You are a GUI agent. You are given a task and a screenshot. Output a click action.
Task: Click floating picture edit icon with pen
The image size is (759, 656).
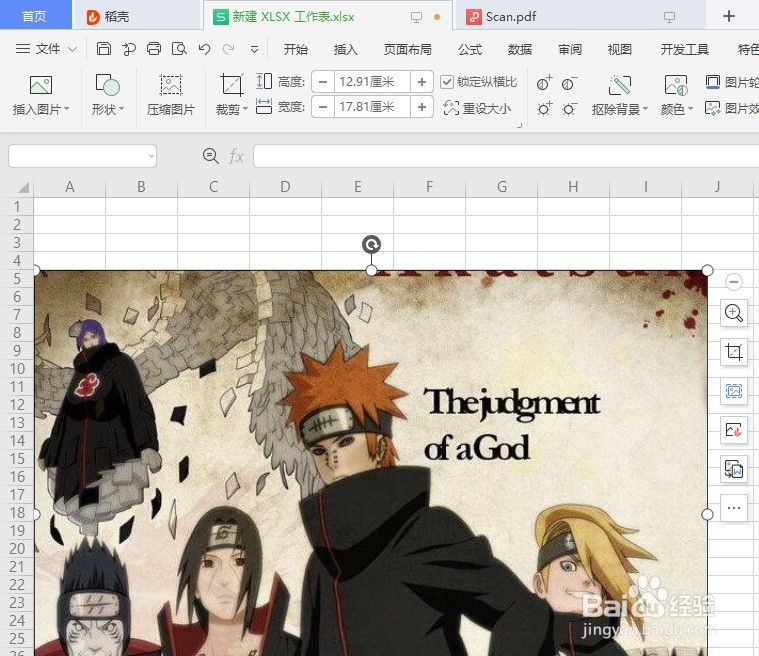734,429
